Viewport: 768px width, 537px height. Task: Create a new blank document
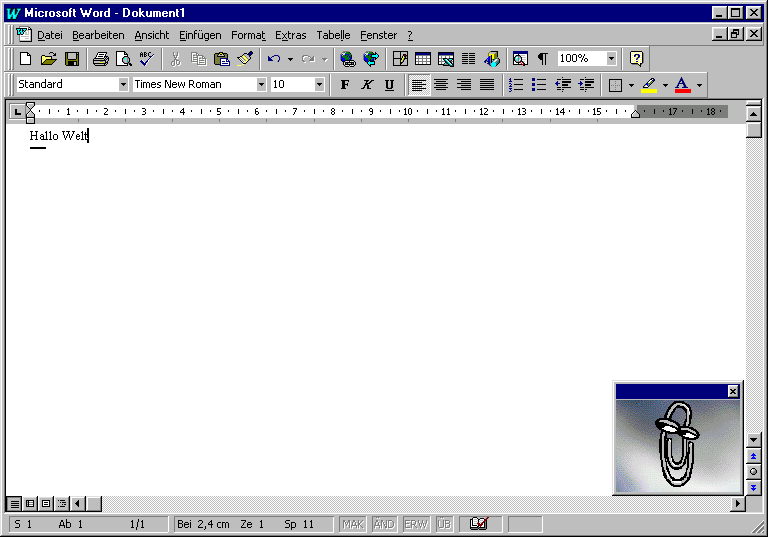click(x=25, y=59)
